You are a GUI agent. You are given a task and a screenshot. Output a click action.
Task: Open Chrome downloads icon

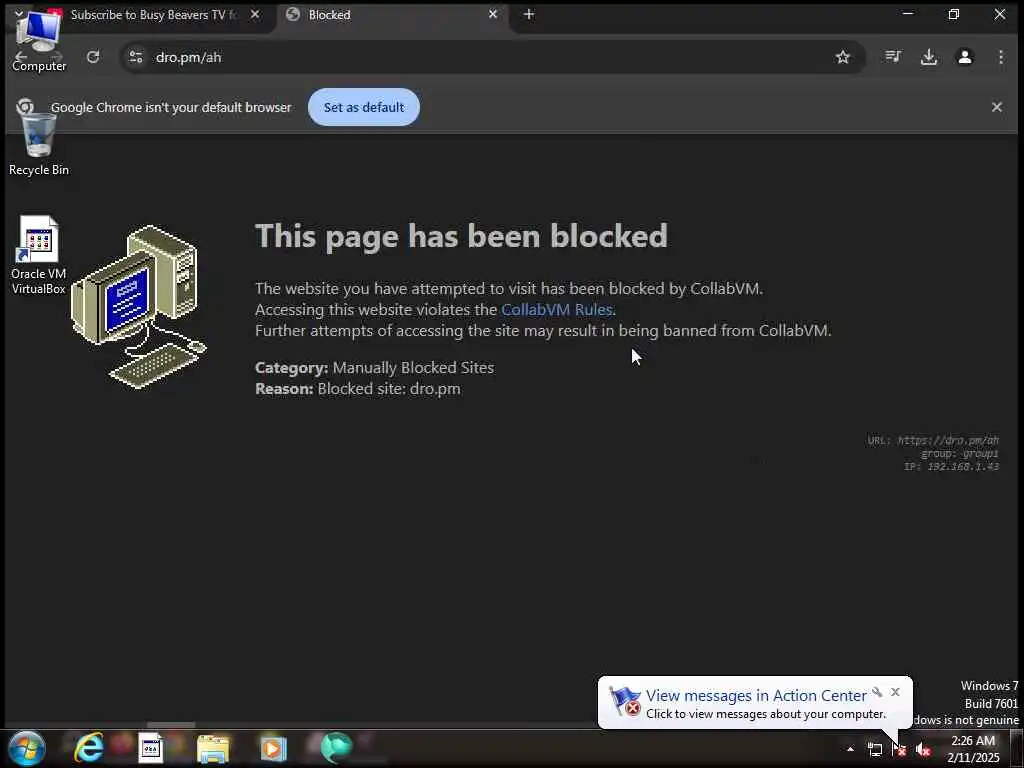pos(929,57)
